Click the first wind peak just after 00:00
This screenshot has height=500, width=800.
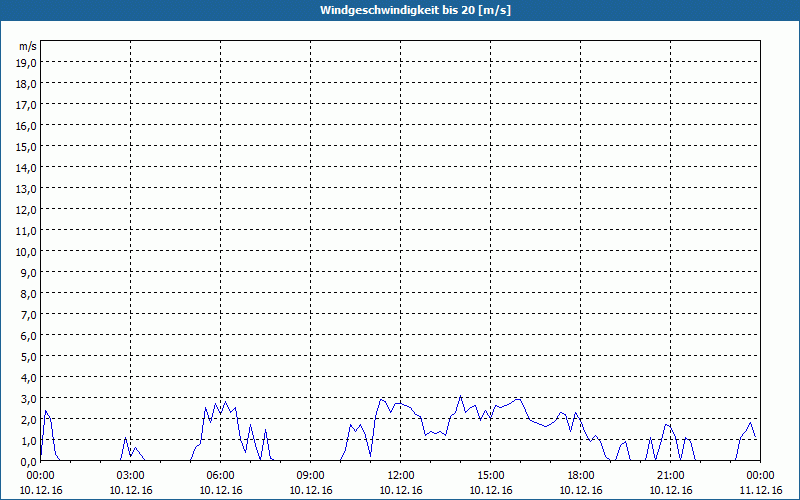[45, 411]
